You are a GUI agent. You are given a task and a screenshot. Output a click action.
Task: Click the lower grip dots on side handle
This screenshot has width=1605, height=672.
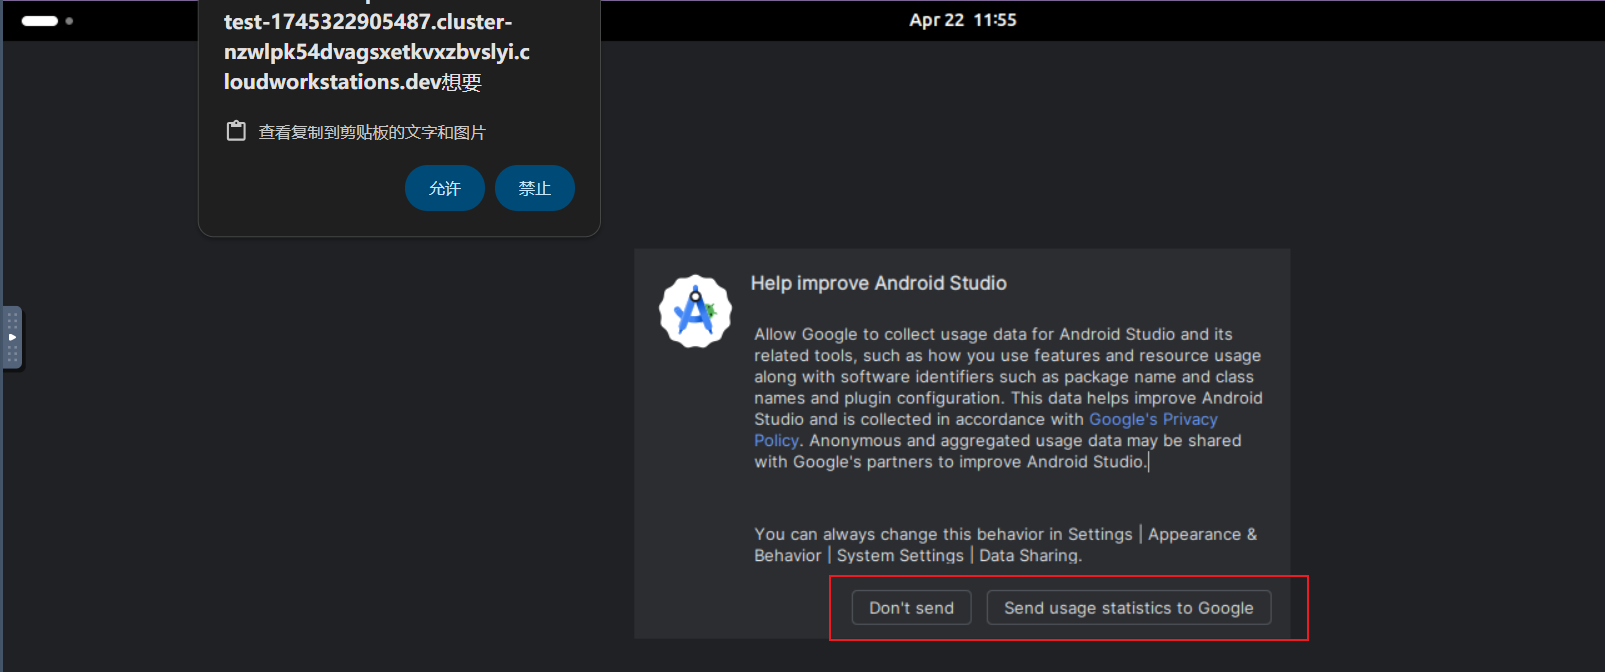[x=12, y=355]
